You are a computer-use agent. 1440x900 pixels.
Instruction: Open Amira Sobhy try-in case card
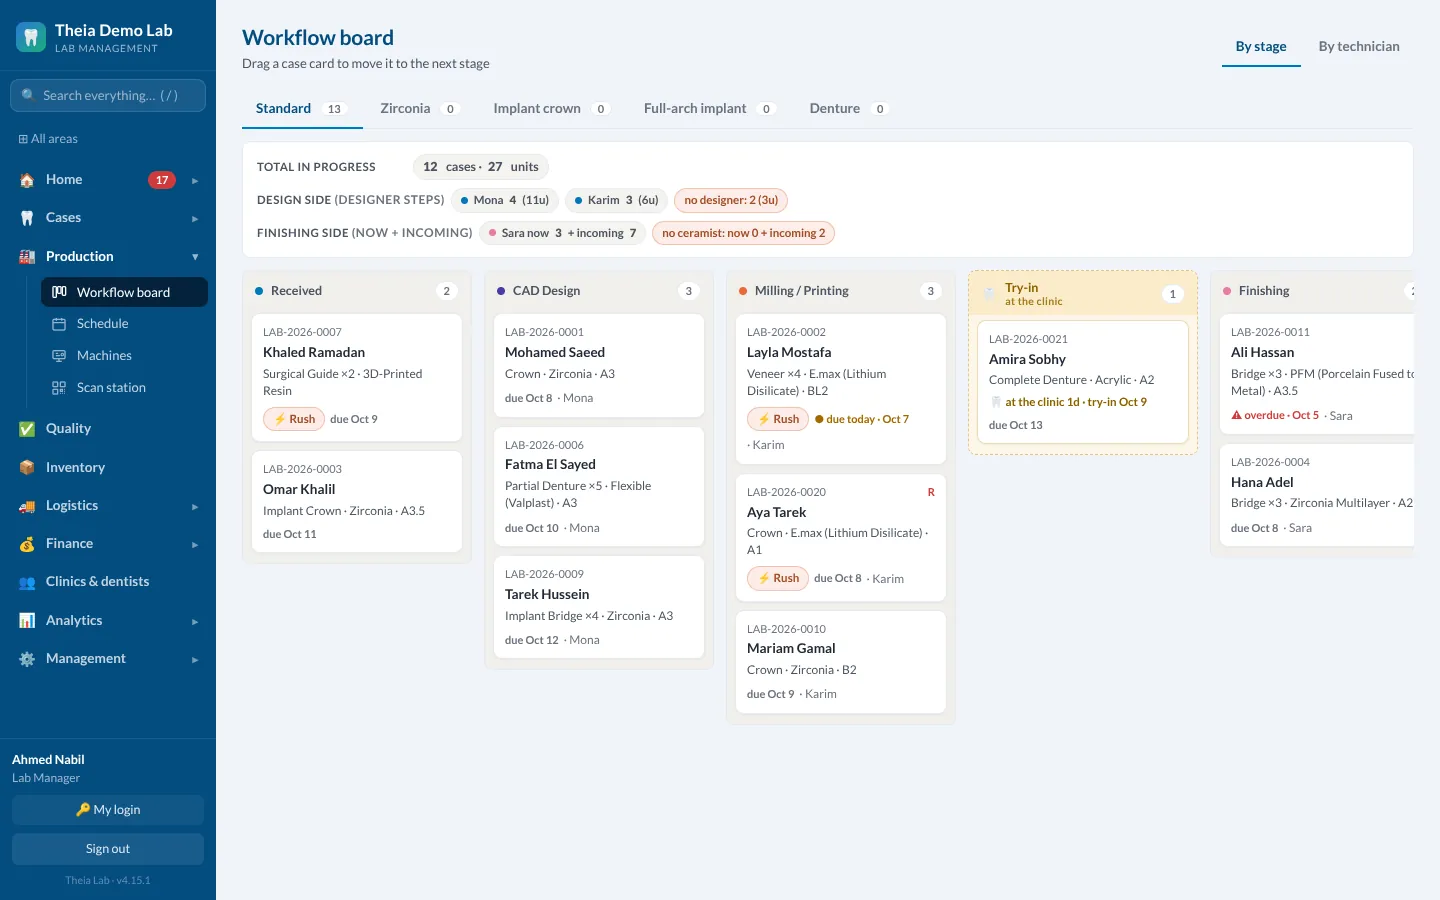tap(1083, 382)
